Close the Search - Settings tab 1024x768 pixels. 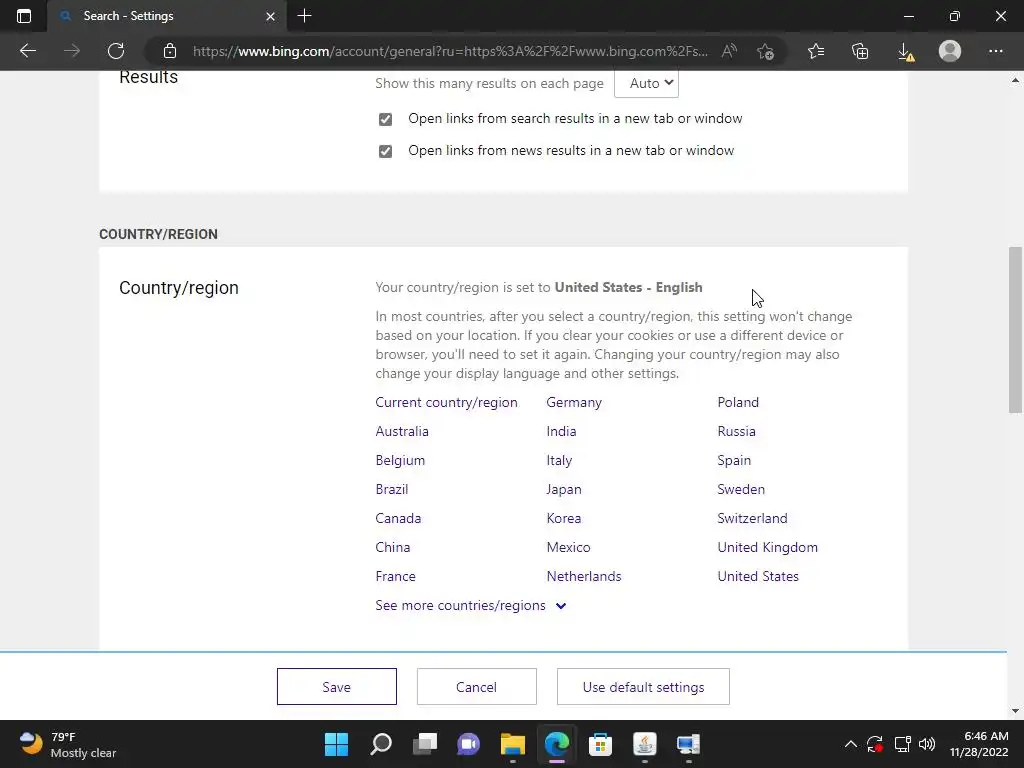[x=270, y=16]
